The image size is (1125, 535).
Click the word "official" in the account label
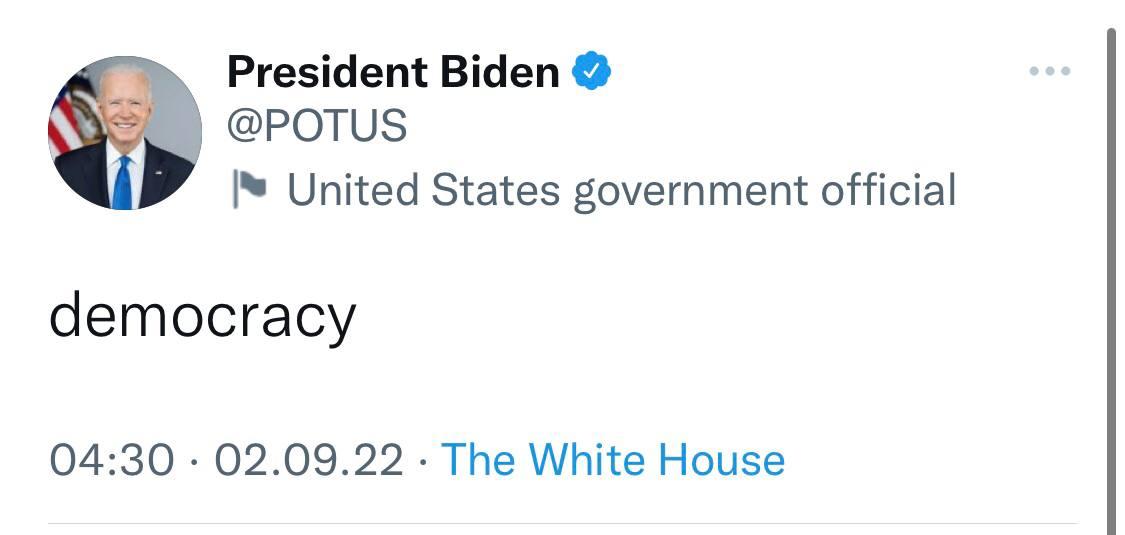tap(888, 189)
